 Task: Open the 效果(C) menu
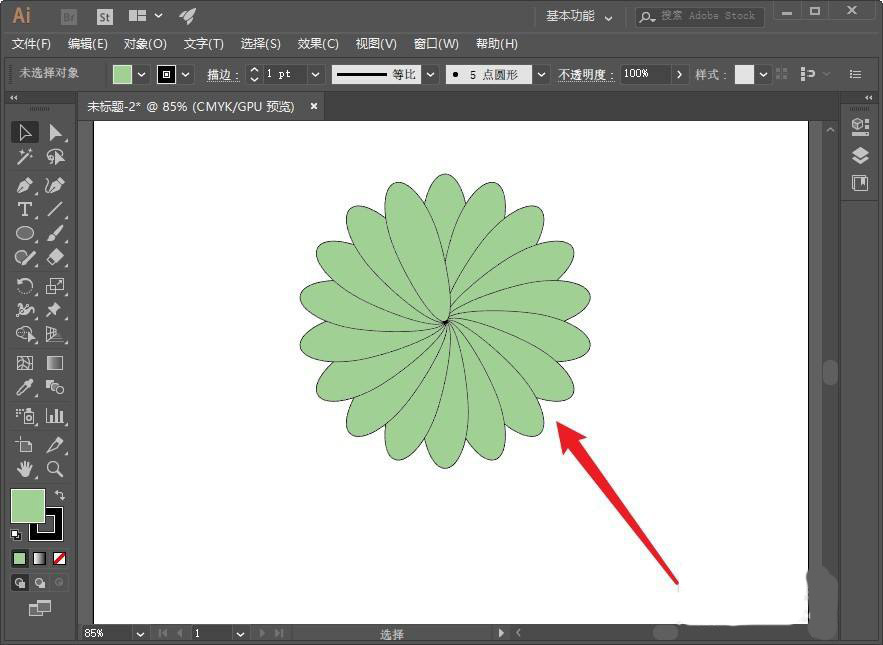click(318, 44)
